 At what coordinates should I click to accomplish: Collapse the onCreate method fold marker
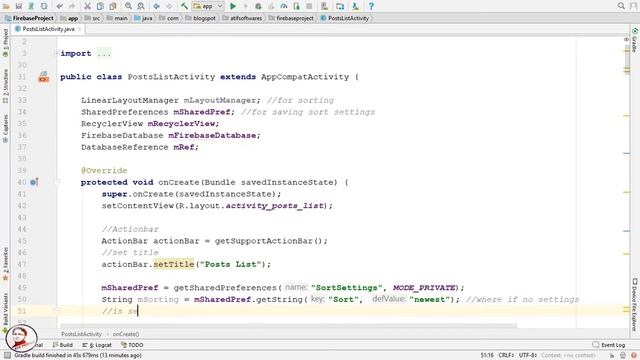pyautogui.click(x=58, y=182)
